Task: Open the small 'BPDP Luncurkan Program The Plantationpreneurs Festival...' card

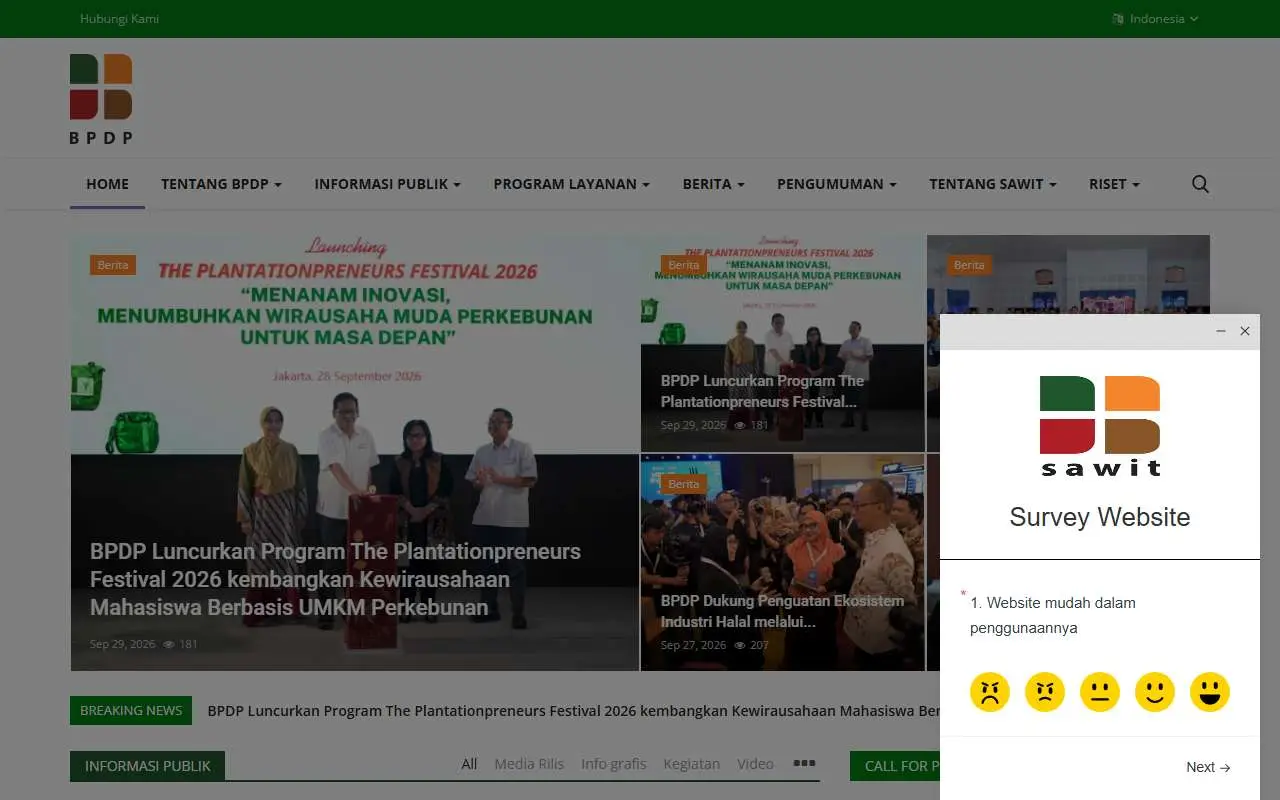Action: 762,391
